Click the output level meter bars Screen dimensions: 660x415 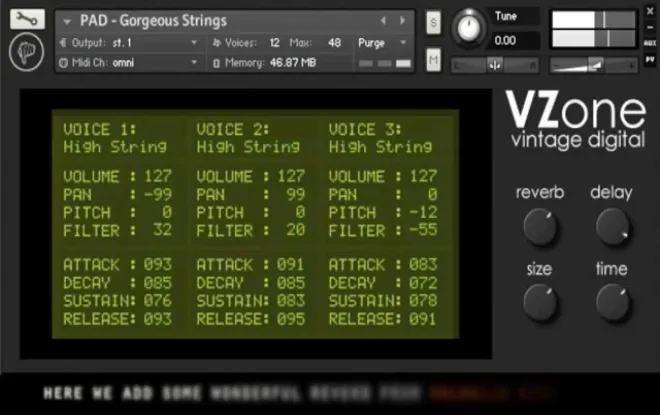[x=593, y=29]
